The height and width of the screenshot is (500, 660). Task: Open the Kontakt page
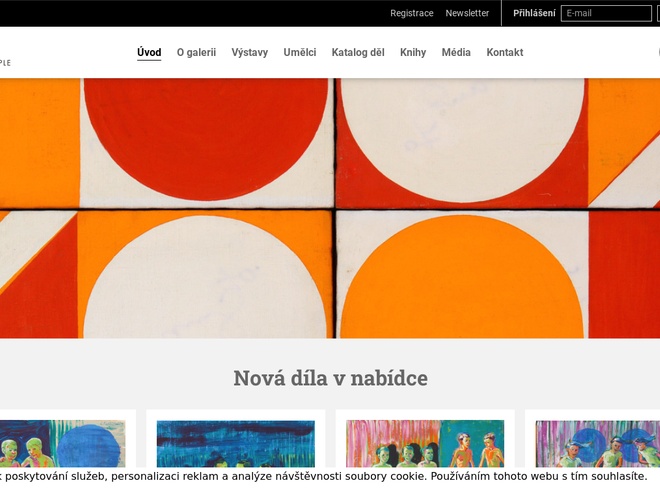click(505, 53)
